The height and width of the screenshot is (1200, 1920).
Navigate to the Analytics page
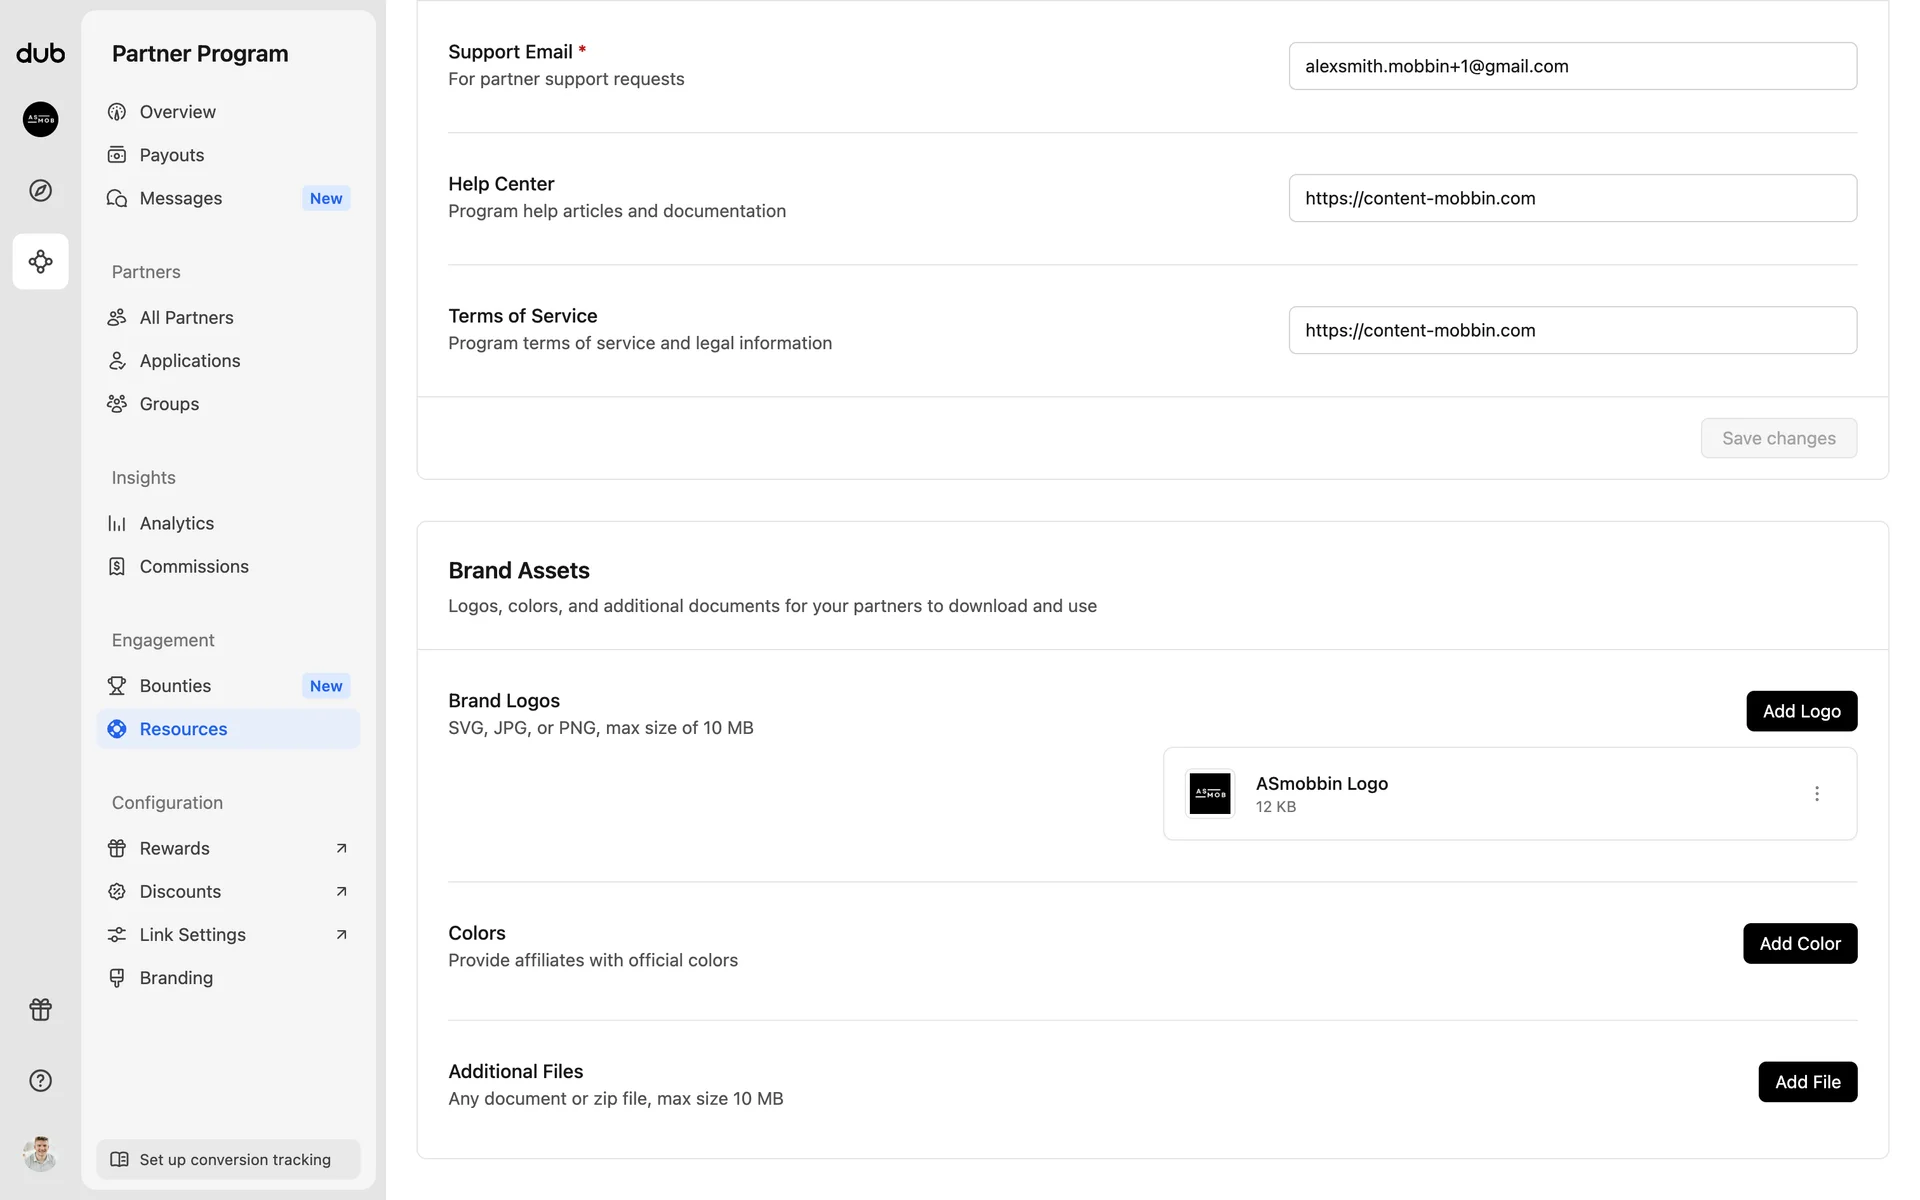177,523
